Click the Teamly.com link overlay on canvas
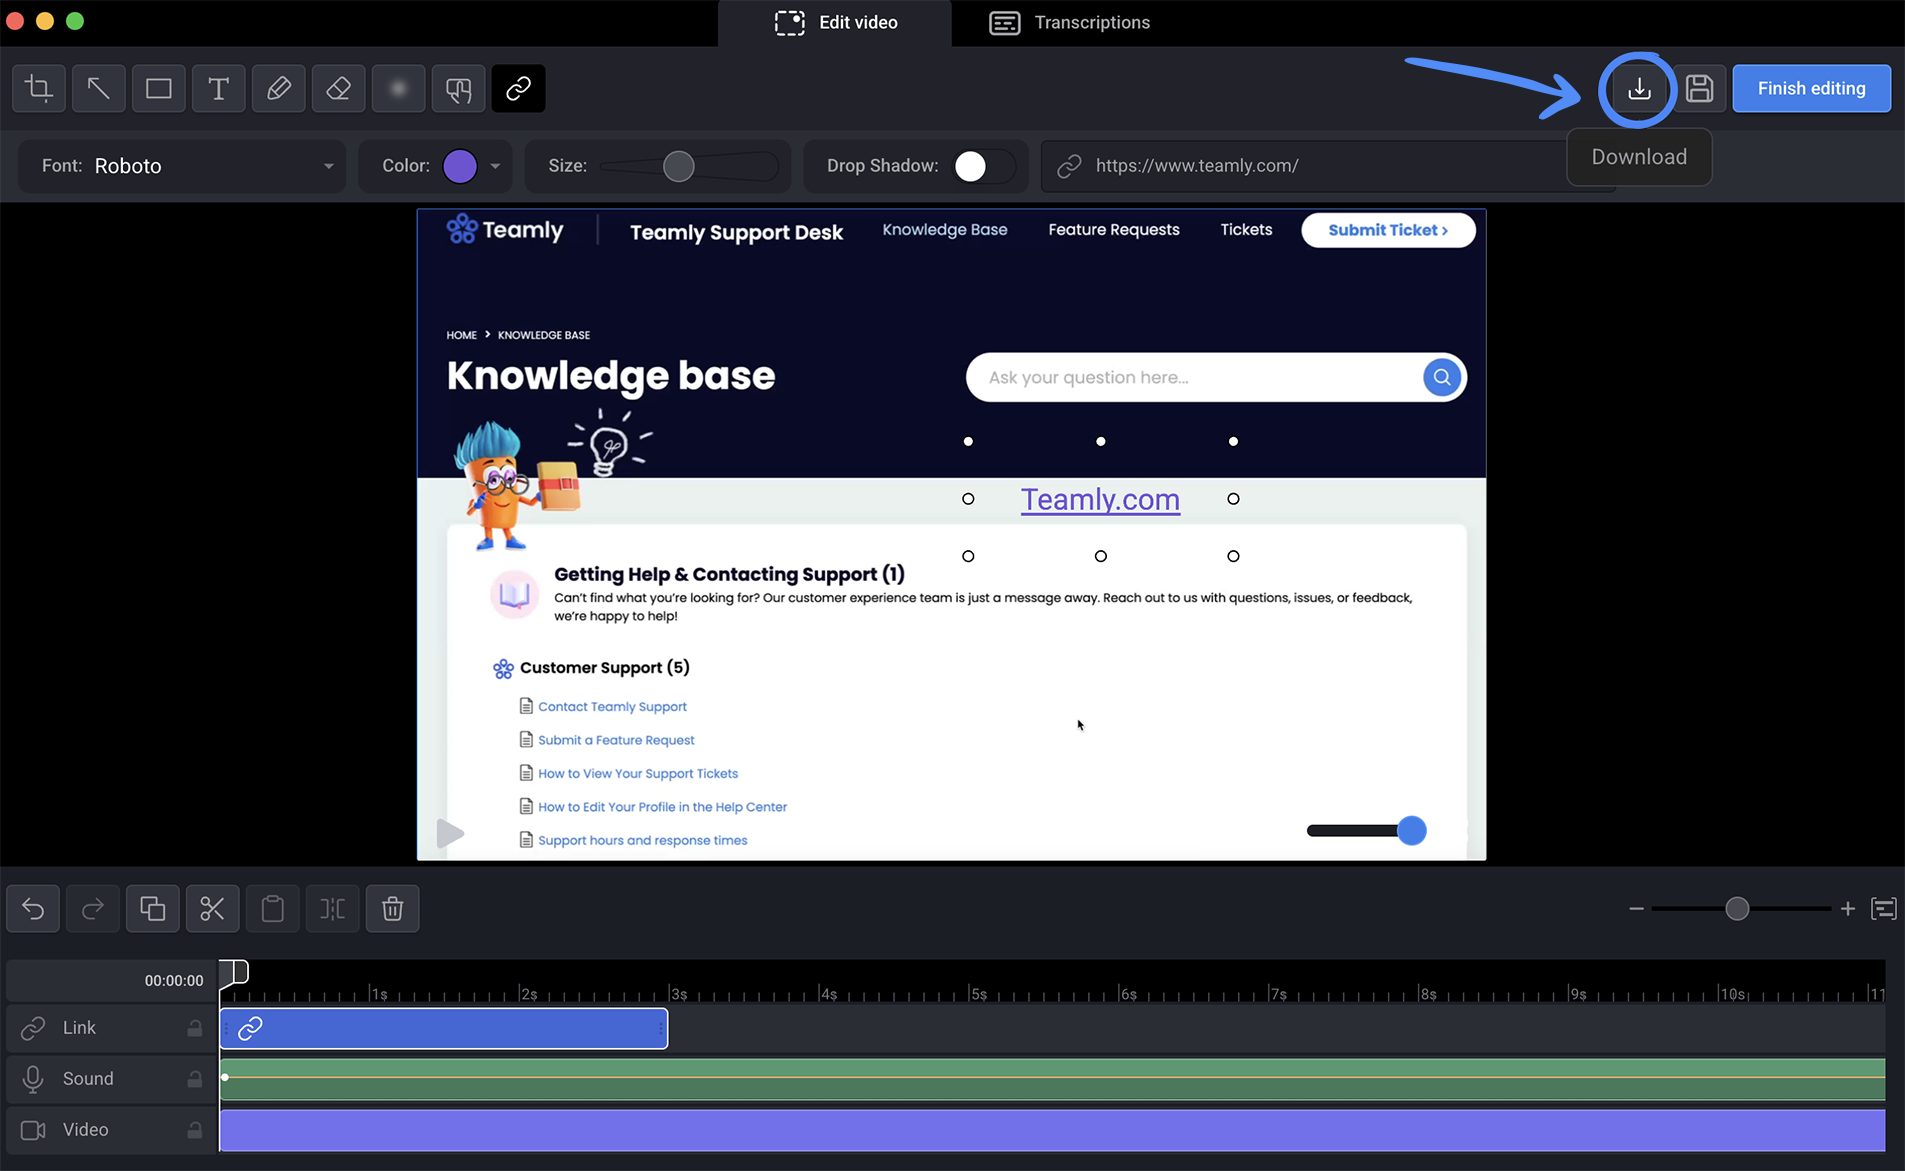The width and height of the screenshot is (1905, 1171). click(x=1100, y=499)
